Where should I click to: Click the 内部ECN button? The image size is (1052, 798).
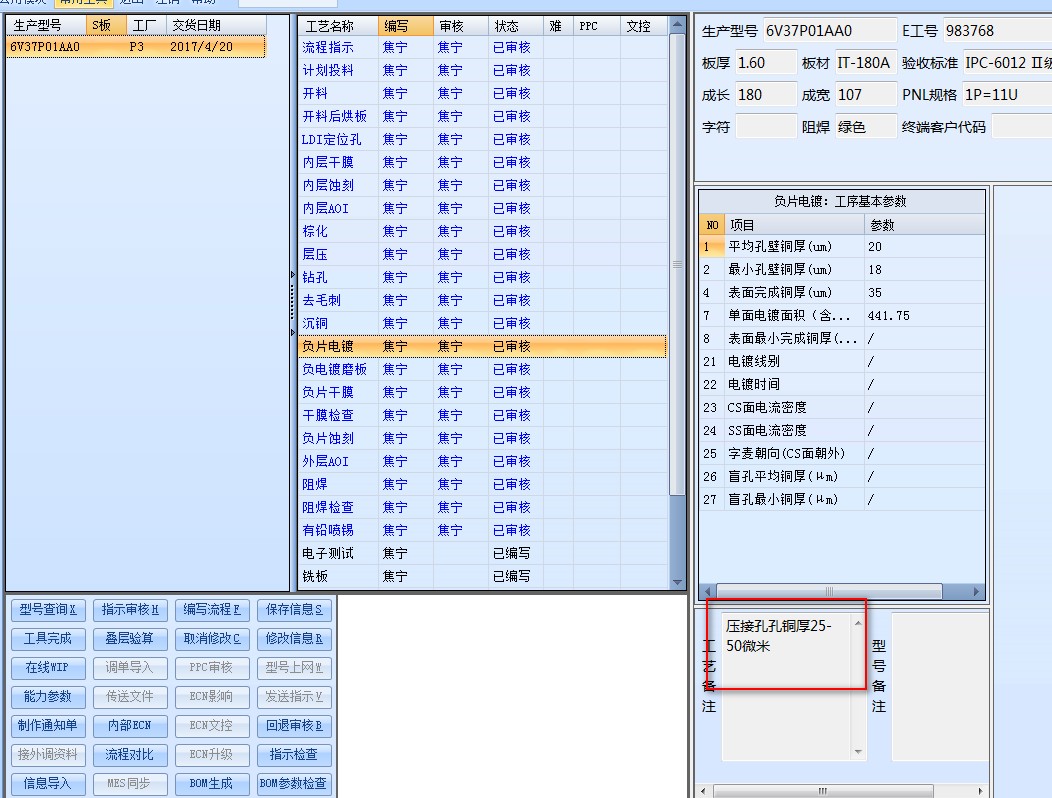pyautogui.click(x=130, y=725)
